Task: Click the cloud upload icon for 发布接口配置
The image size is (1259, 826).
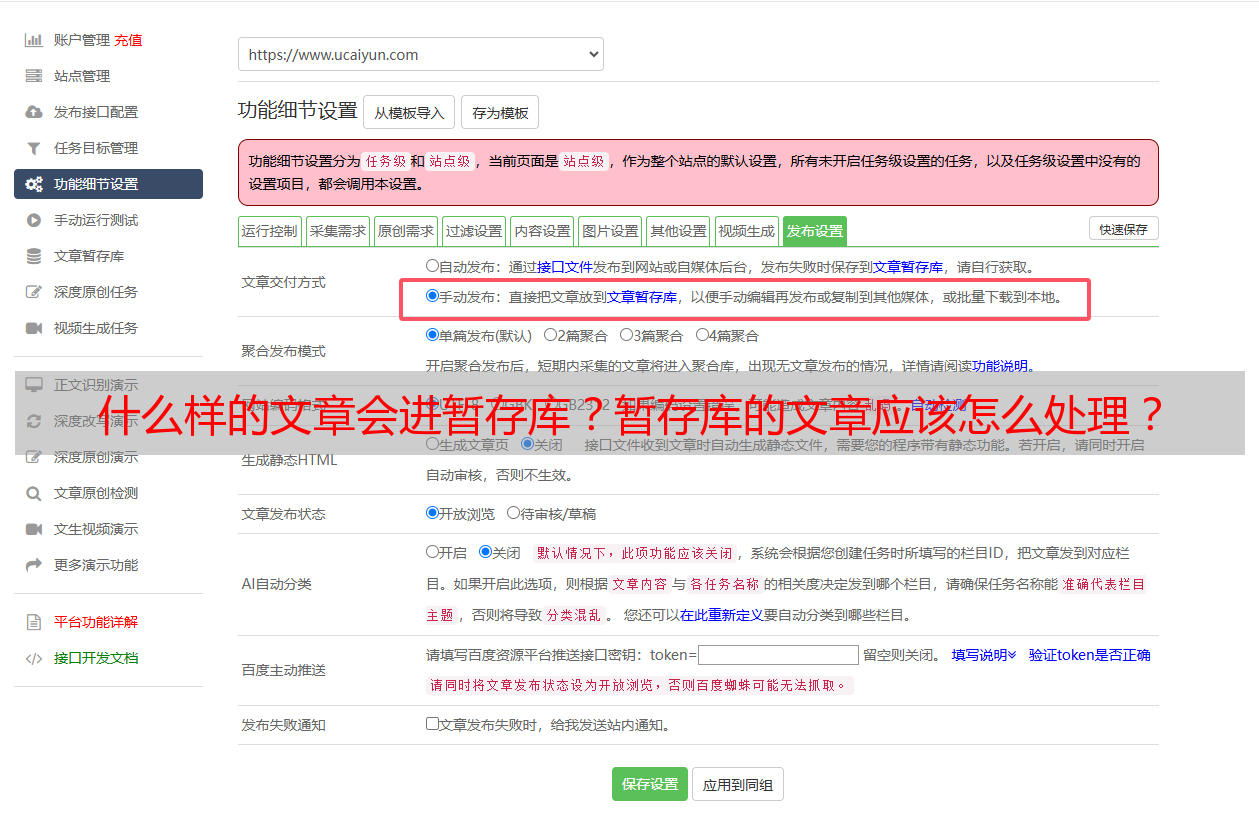Action: click(34, 112)
